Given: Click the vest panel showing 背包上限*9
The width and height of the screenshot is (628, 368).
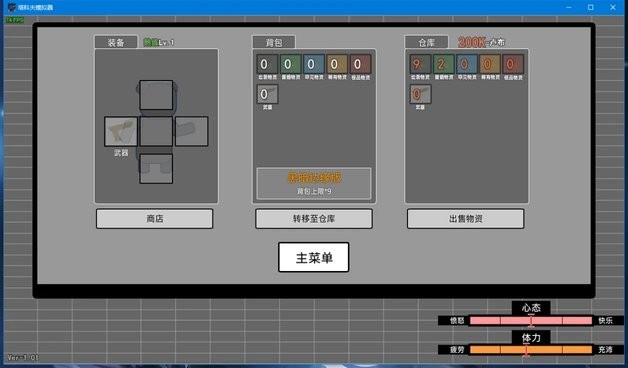Looking at the screenshot, I should point(314,183).
